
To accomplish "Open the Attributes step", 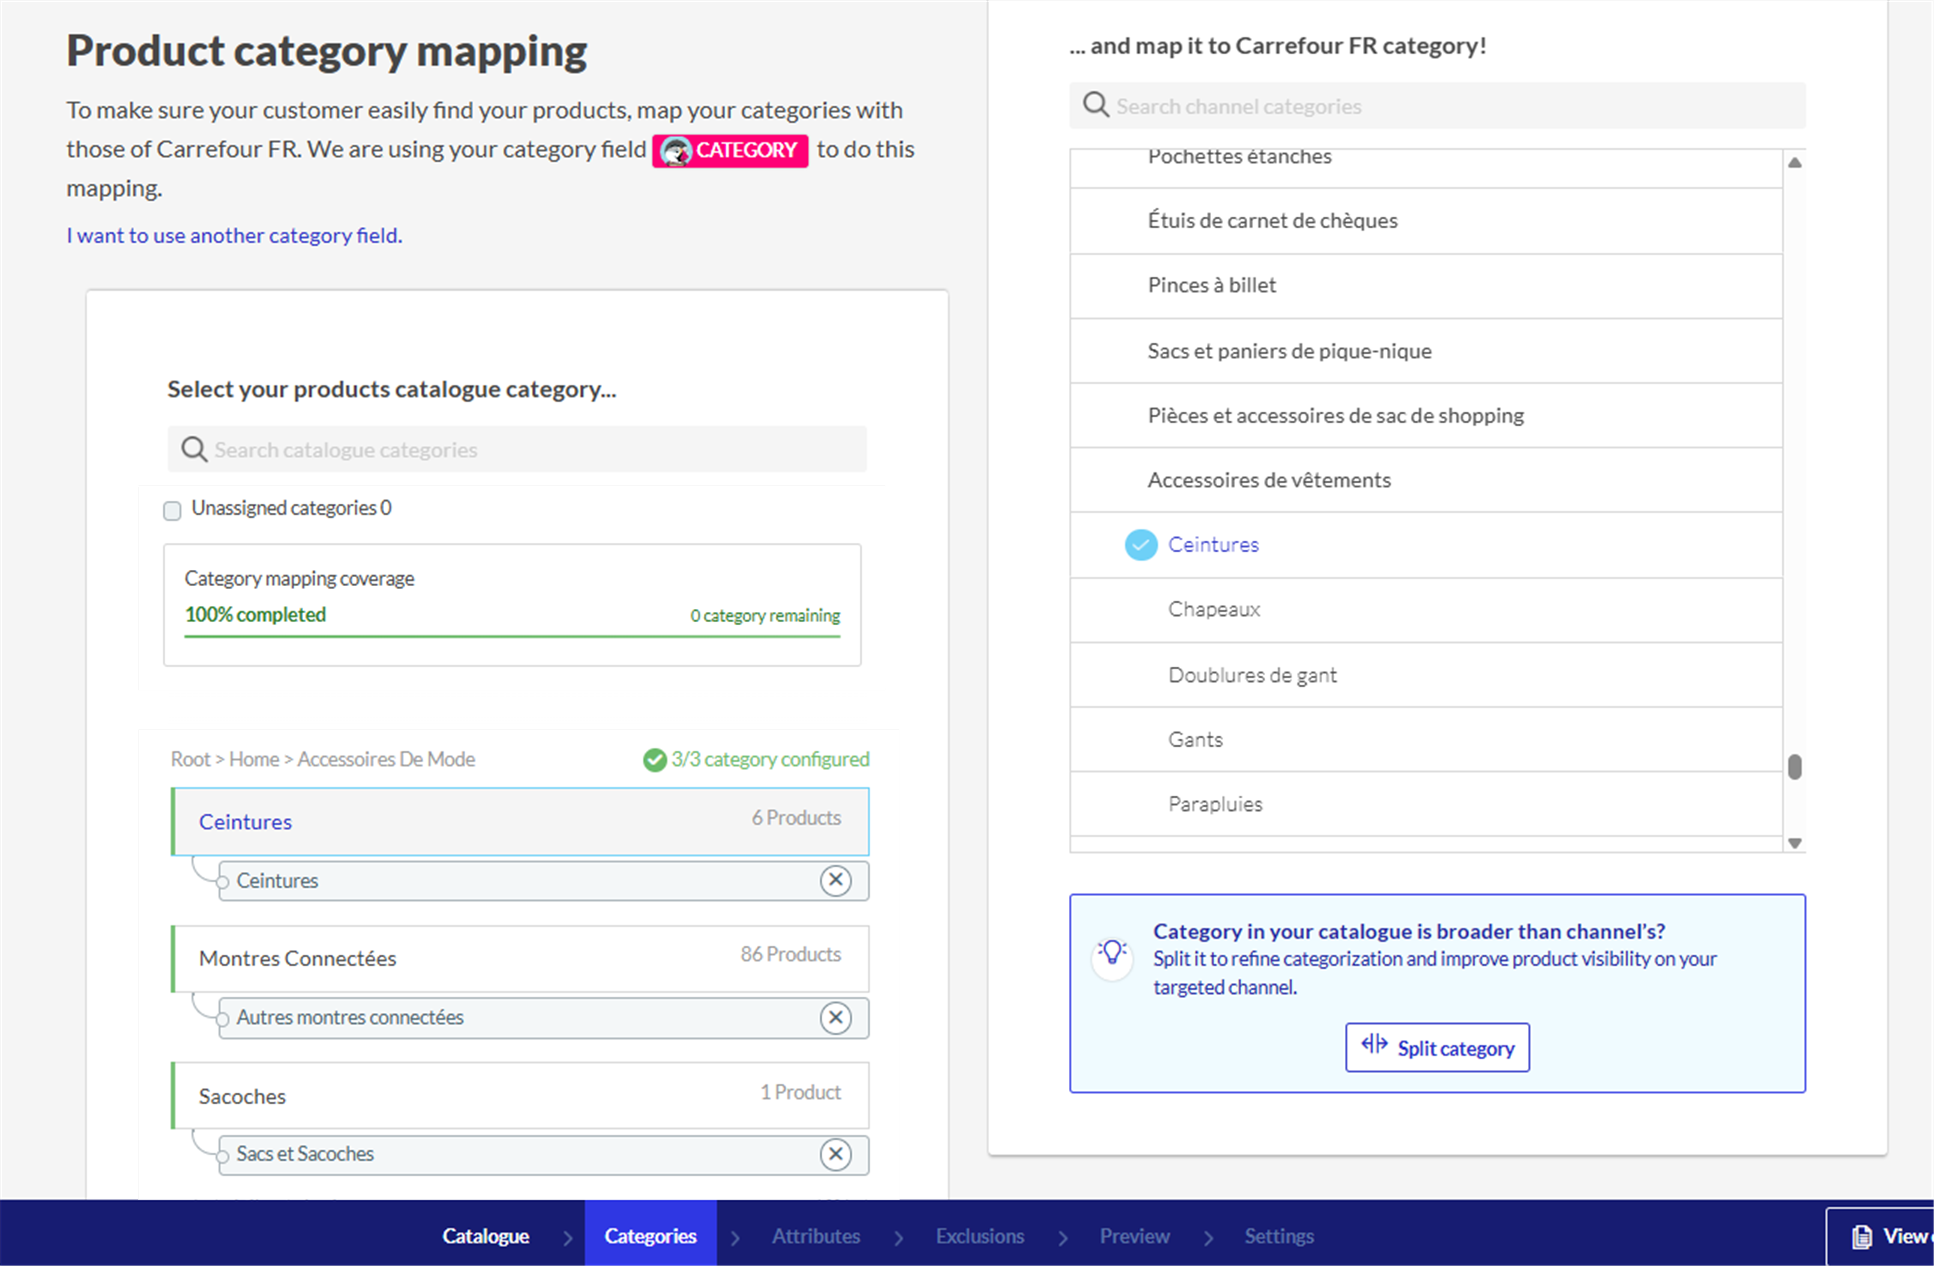I will (815, 1236).
